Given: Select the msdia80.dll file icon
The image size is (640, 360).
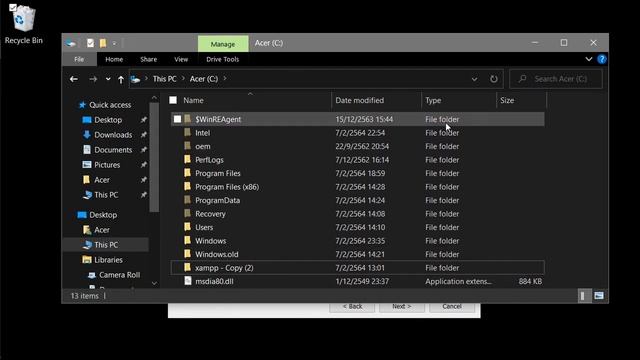Looking at the screenshot, I should (x=188, y=280).
